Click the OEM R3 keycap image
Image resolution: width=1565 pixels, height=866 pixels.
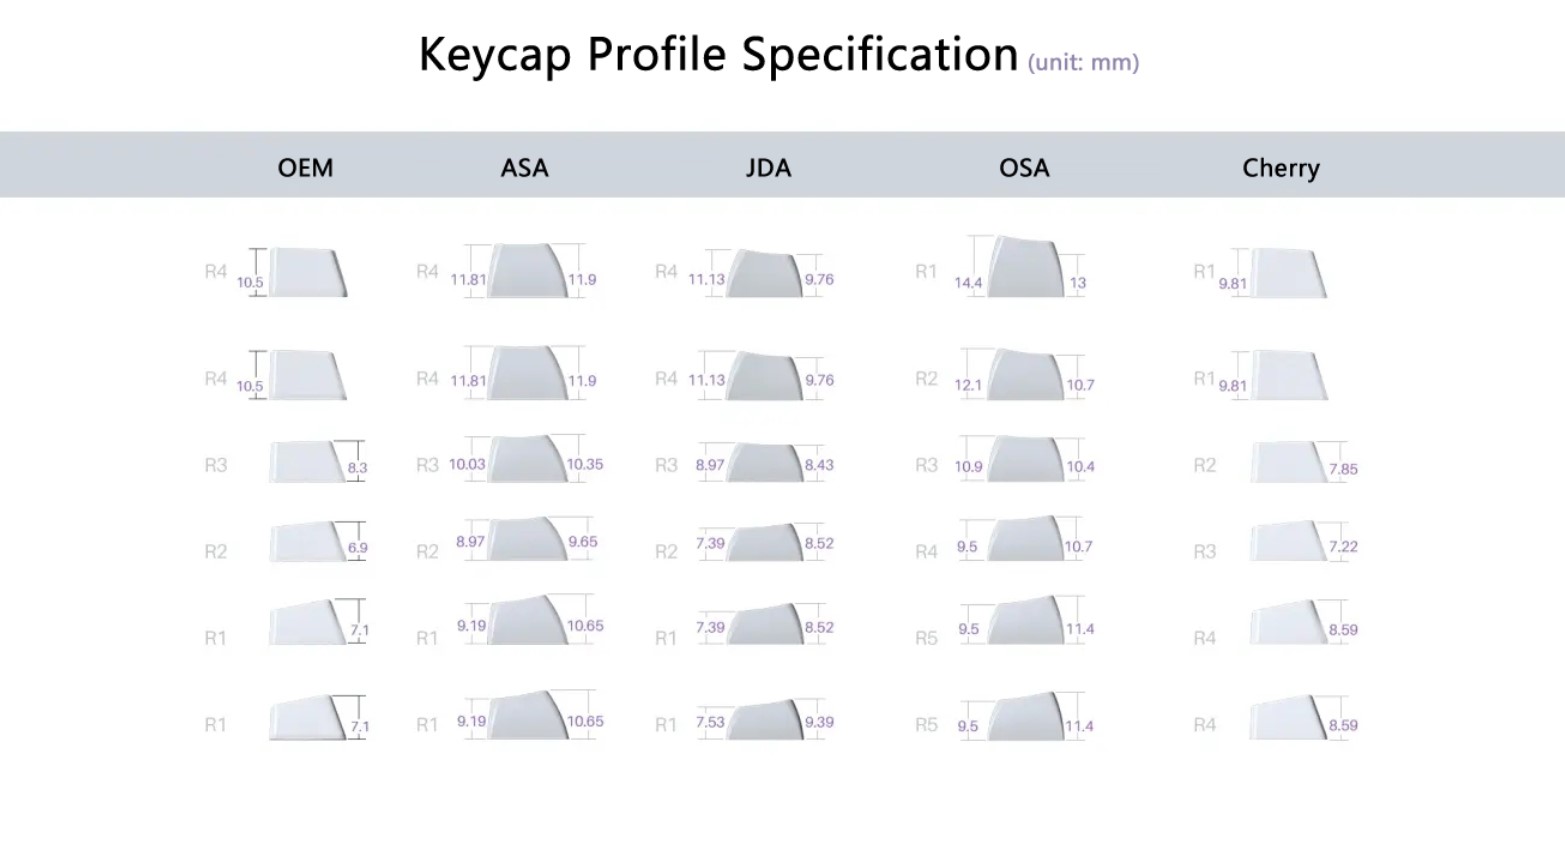(x=306, y=462)
